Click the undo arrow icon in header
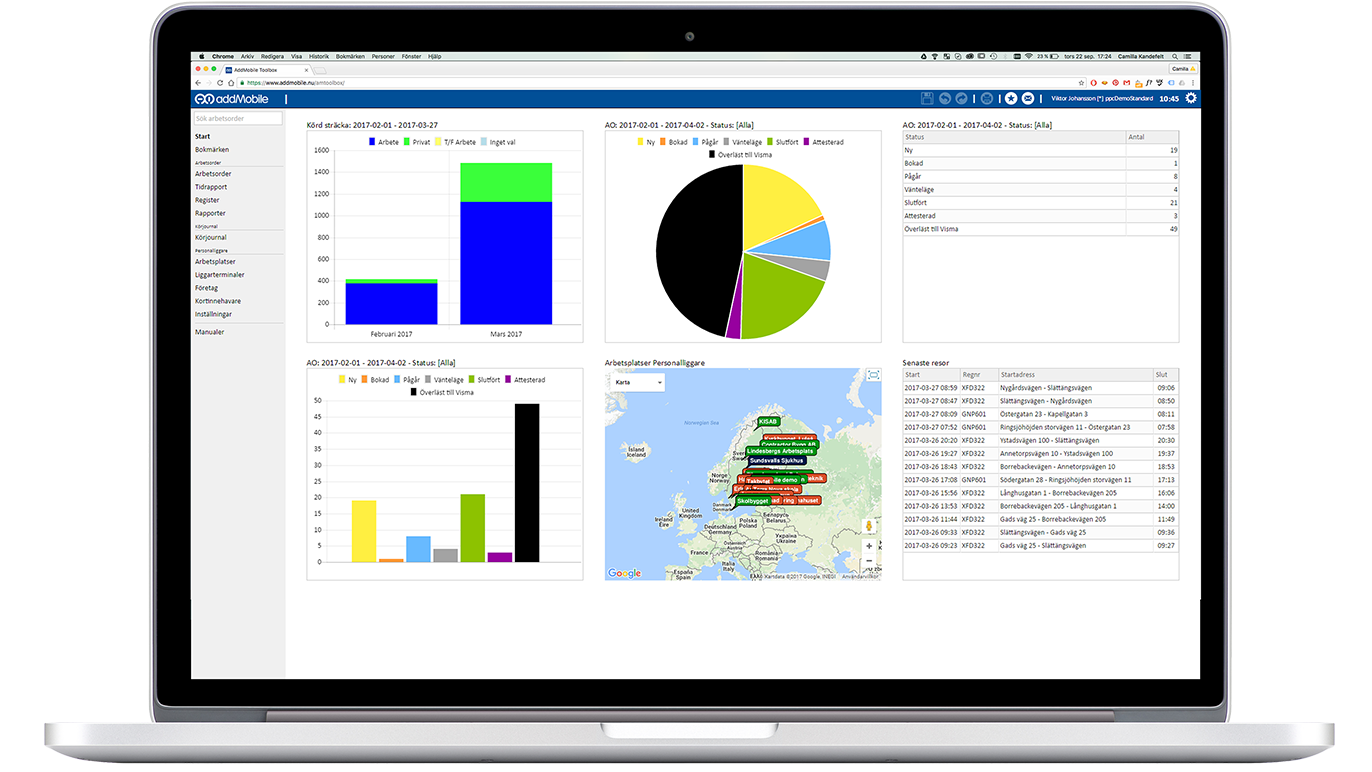Screen dimensions: 1372x772 [945, 98]
